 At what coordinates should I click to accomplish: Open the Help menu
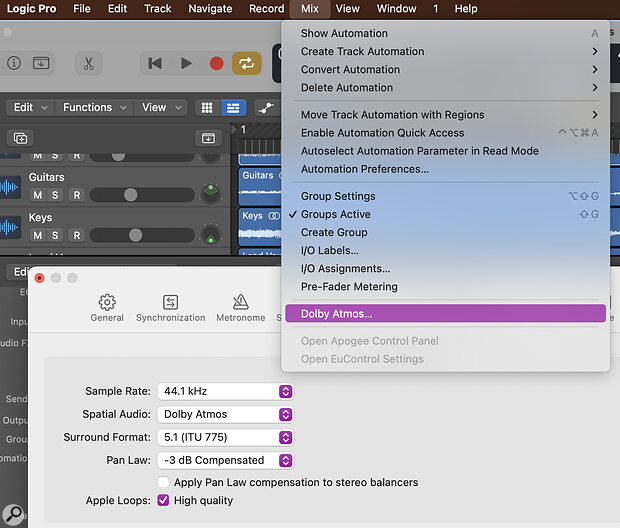point(466,8)
